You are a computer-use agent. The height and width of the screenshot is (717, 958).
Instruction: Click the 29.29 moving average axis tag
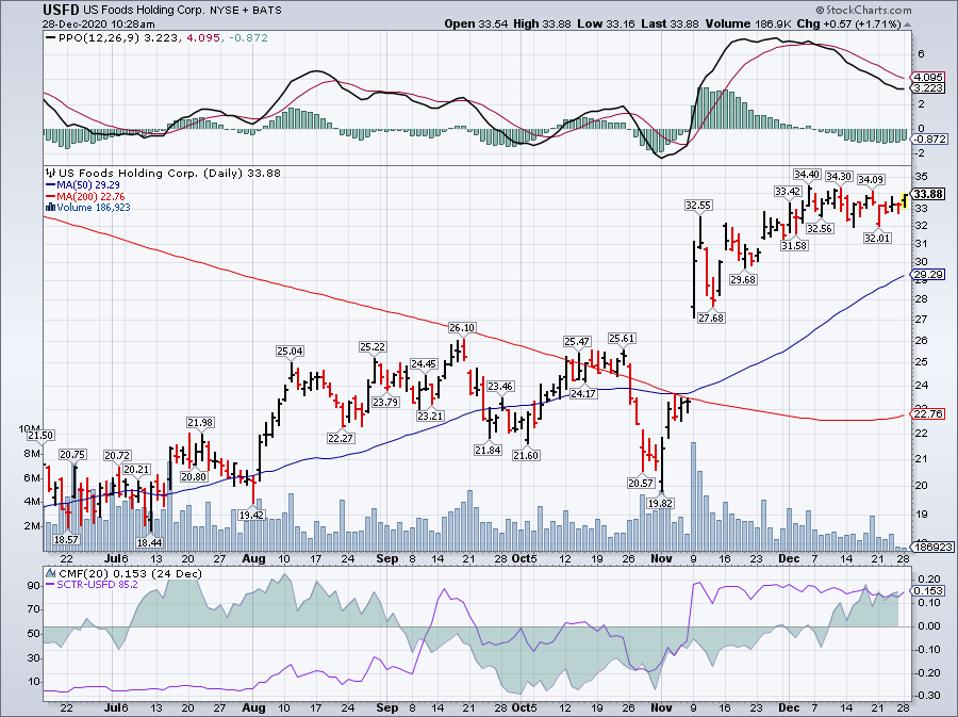click(x=927, y=275)
